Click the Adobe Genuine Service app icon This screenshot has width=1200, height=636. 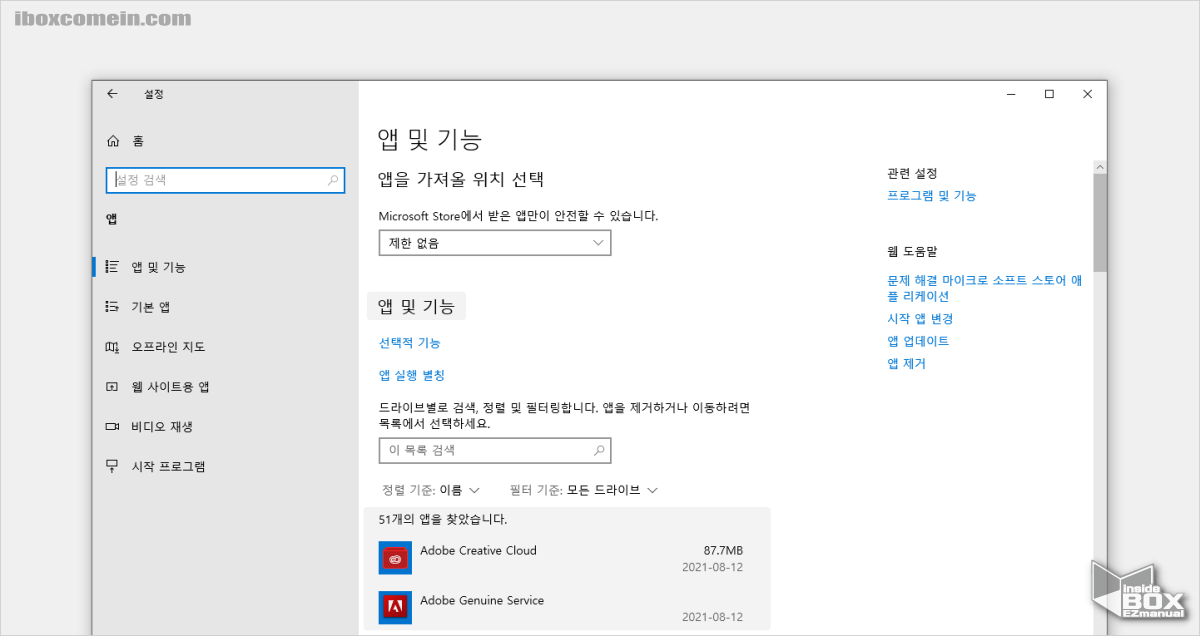click(x=394, y=608)
